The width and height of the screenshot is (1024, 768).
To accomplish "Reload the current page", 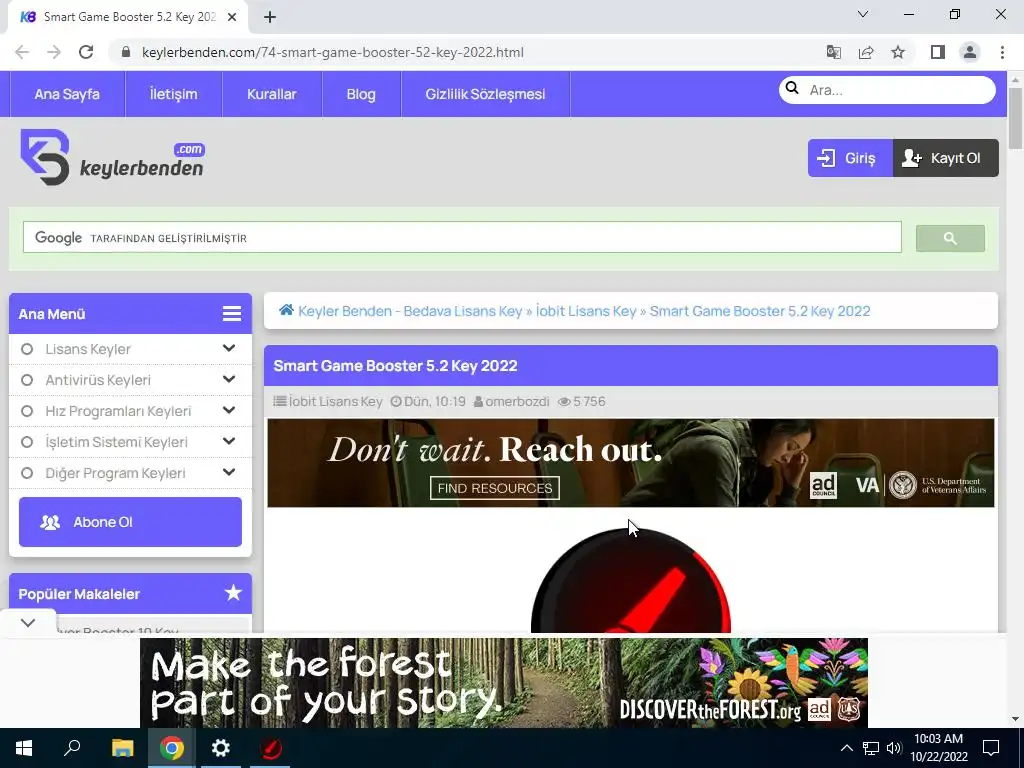I will coord(86,52).
